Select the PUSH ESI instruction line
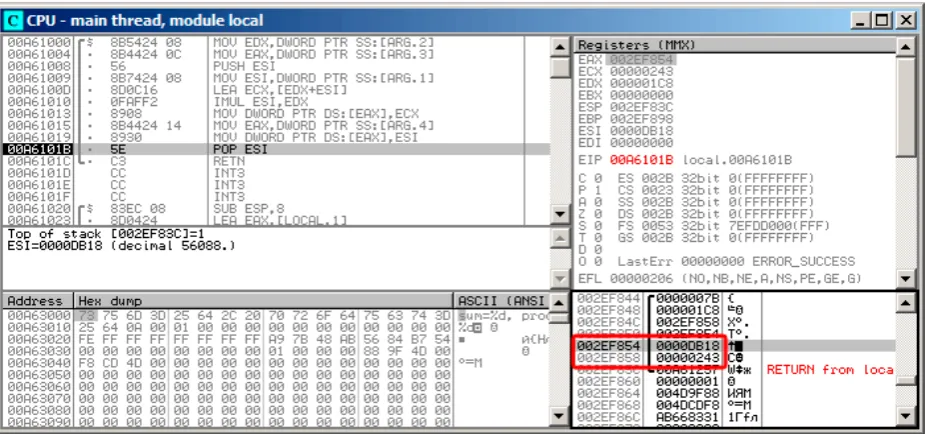This screenshot has width=925, height=434. (277, 66)
